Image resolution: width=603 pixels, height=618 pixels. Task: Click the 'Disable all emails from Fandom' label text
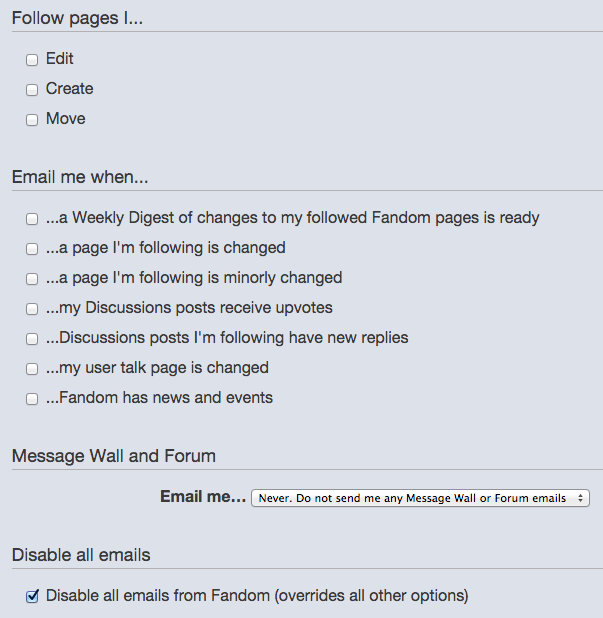click(x=257, y=596)
